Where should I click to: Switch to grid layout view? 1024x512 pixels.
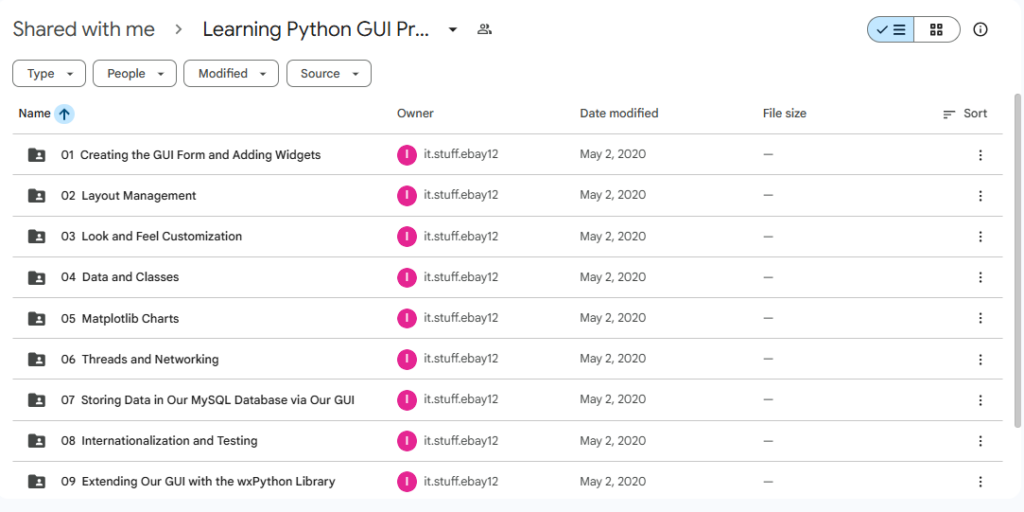[936, 30]
